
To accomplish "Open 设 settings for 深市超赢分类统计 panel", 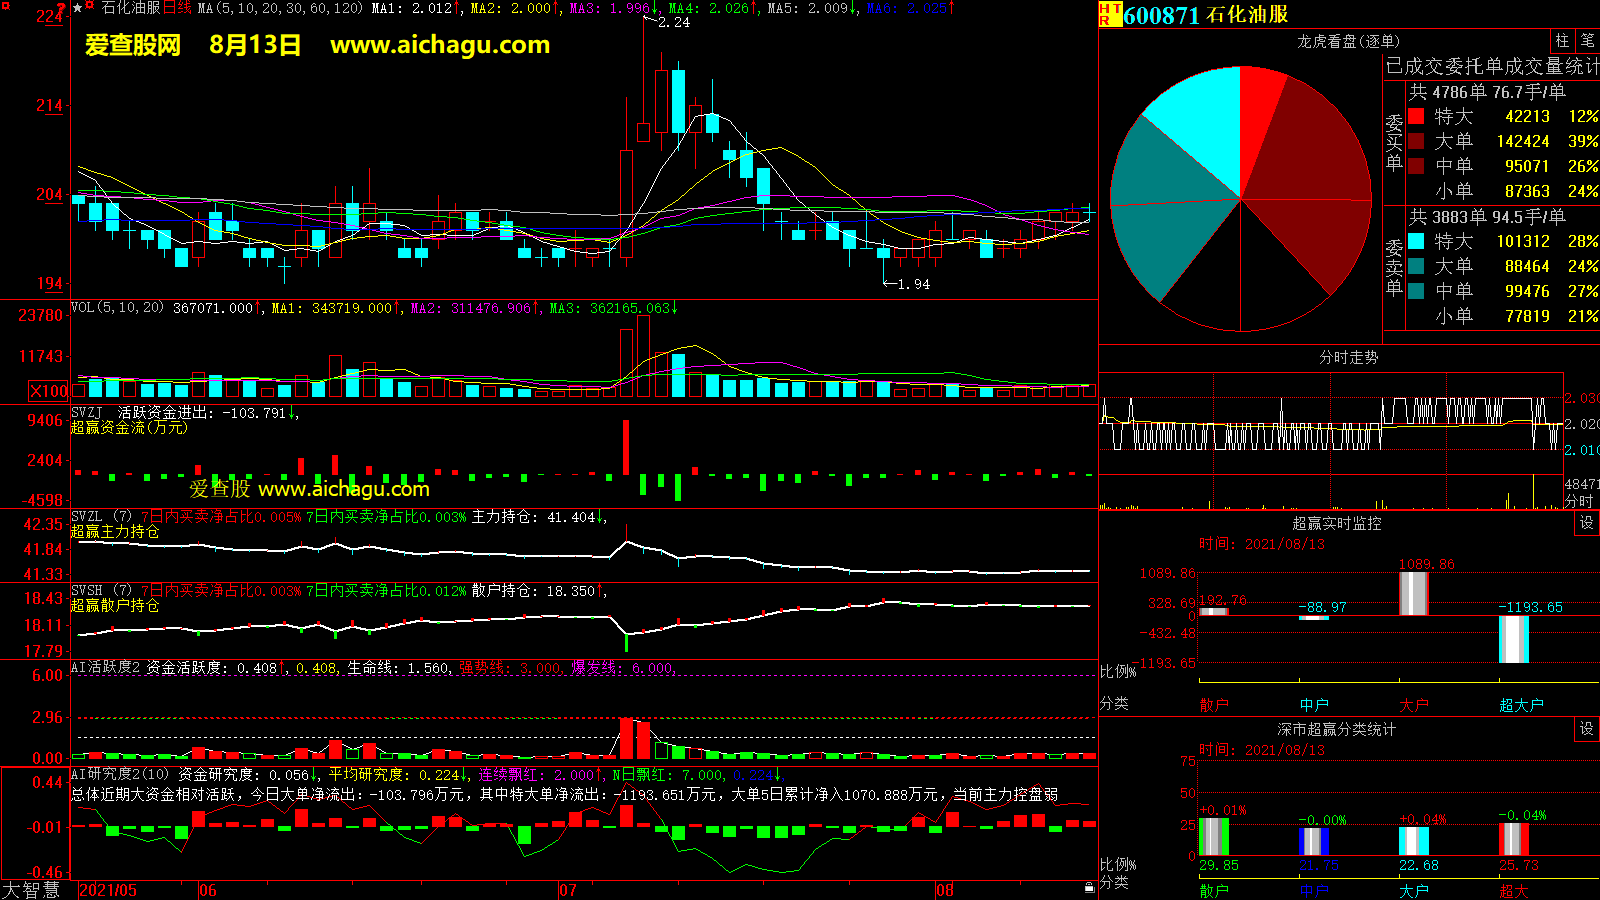I will click(x=1586, y=729).
